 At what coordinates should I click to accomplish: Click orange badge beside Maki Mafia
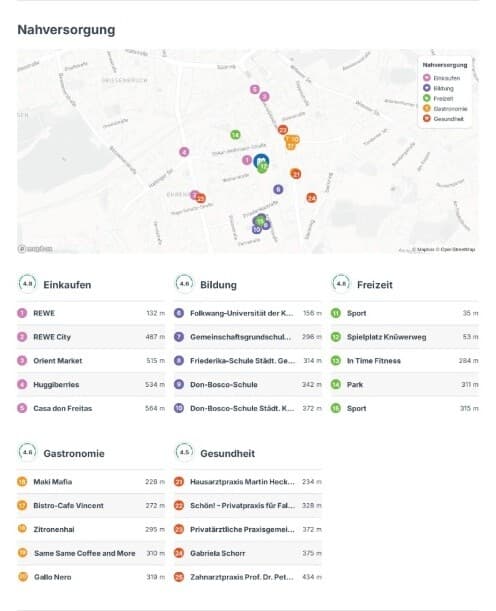coord(22,482)
